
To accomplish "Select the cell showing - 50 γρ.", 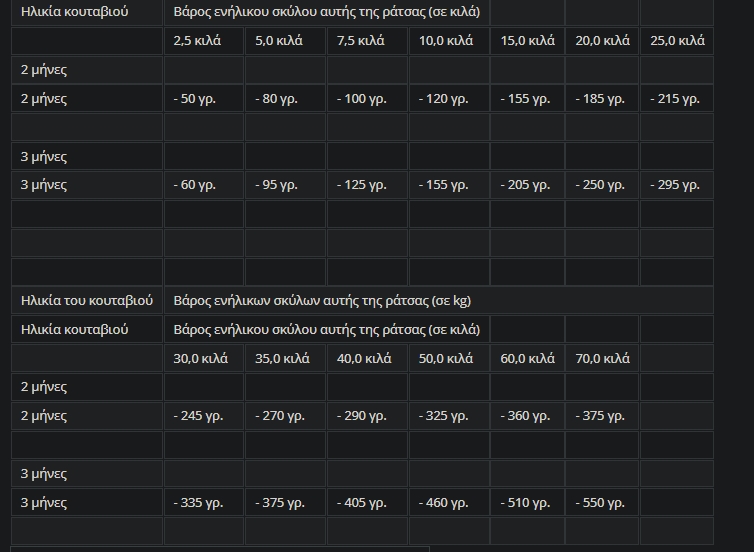I will click(x=204, y=99).
